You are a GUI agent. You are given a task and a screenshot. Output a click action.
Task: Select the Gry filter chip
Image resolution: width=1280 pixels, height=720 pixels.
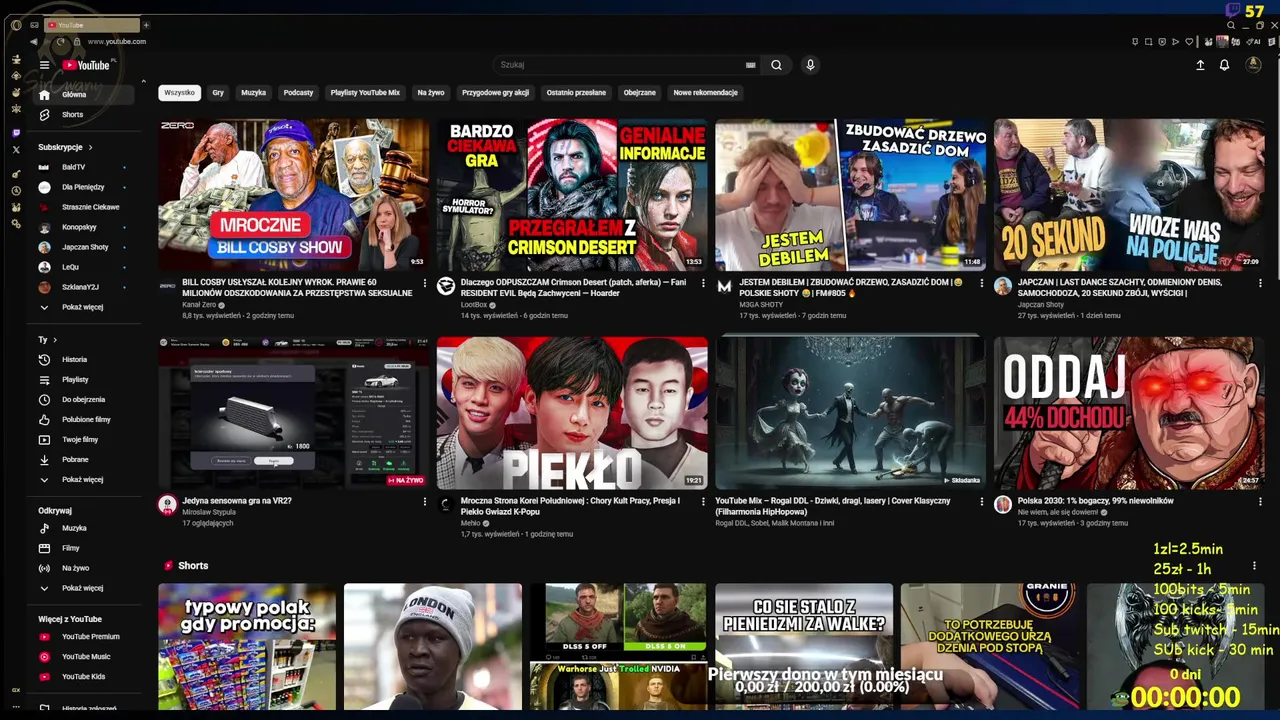tap(218, 93)
